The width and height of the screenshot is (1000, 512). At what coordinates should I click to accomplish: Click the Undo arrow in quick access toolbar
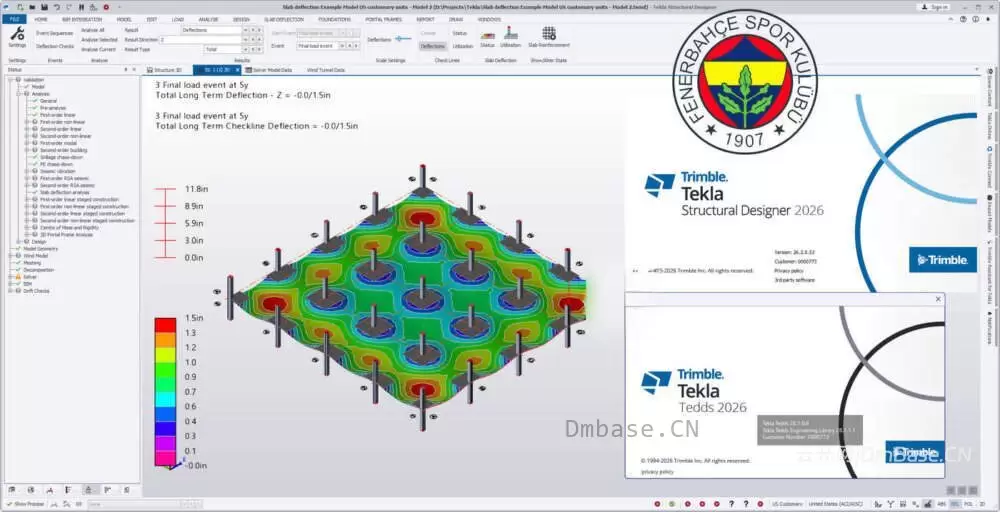coord(57,7)
